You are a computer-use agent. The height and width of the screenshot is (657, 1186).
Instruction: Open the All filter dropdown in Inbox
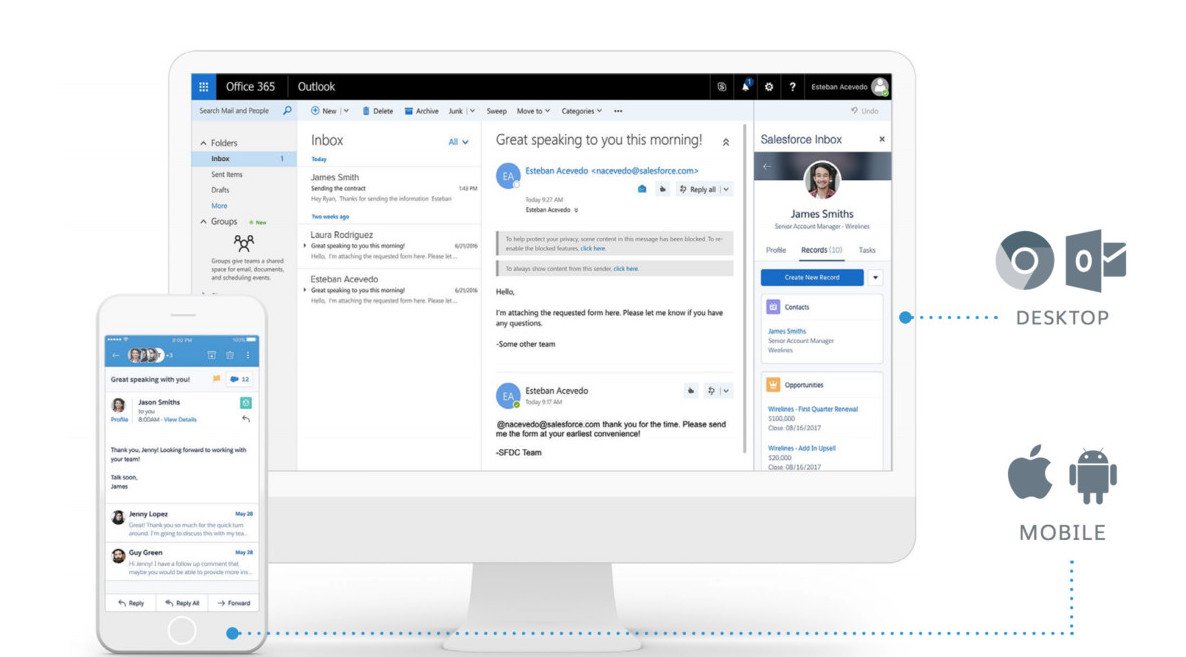458,141
